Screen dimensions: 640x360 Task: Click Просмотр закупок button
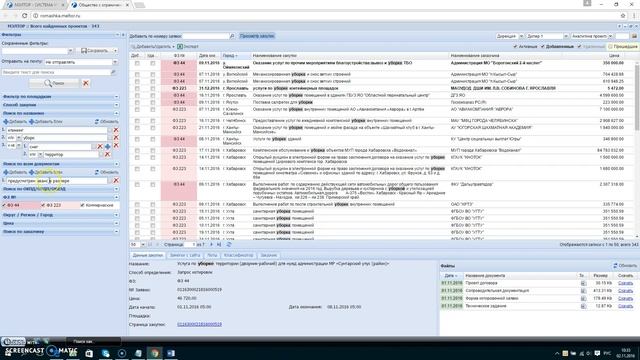(257, 36)
